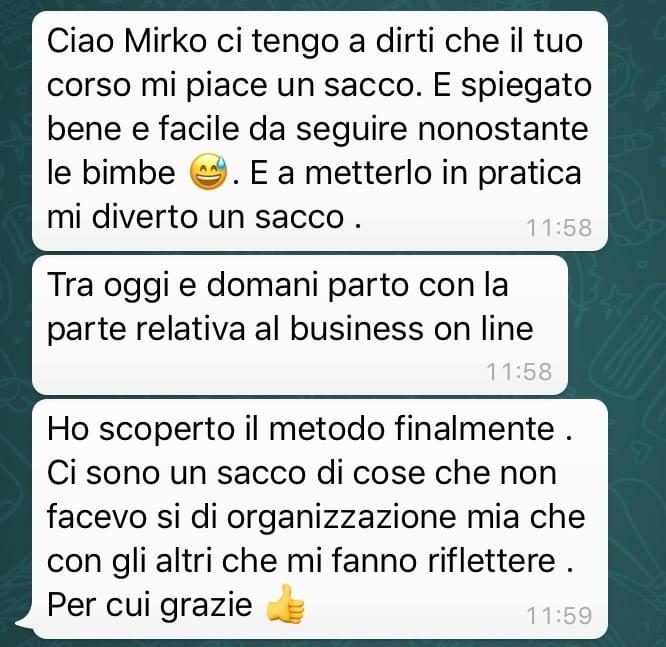This screenshot has height=647, width=666.
Task: Click the text 'mi diverto un sacco'
Action: coord(195,217)
